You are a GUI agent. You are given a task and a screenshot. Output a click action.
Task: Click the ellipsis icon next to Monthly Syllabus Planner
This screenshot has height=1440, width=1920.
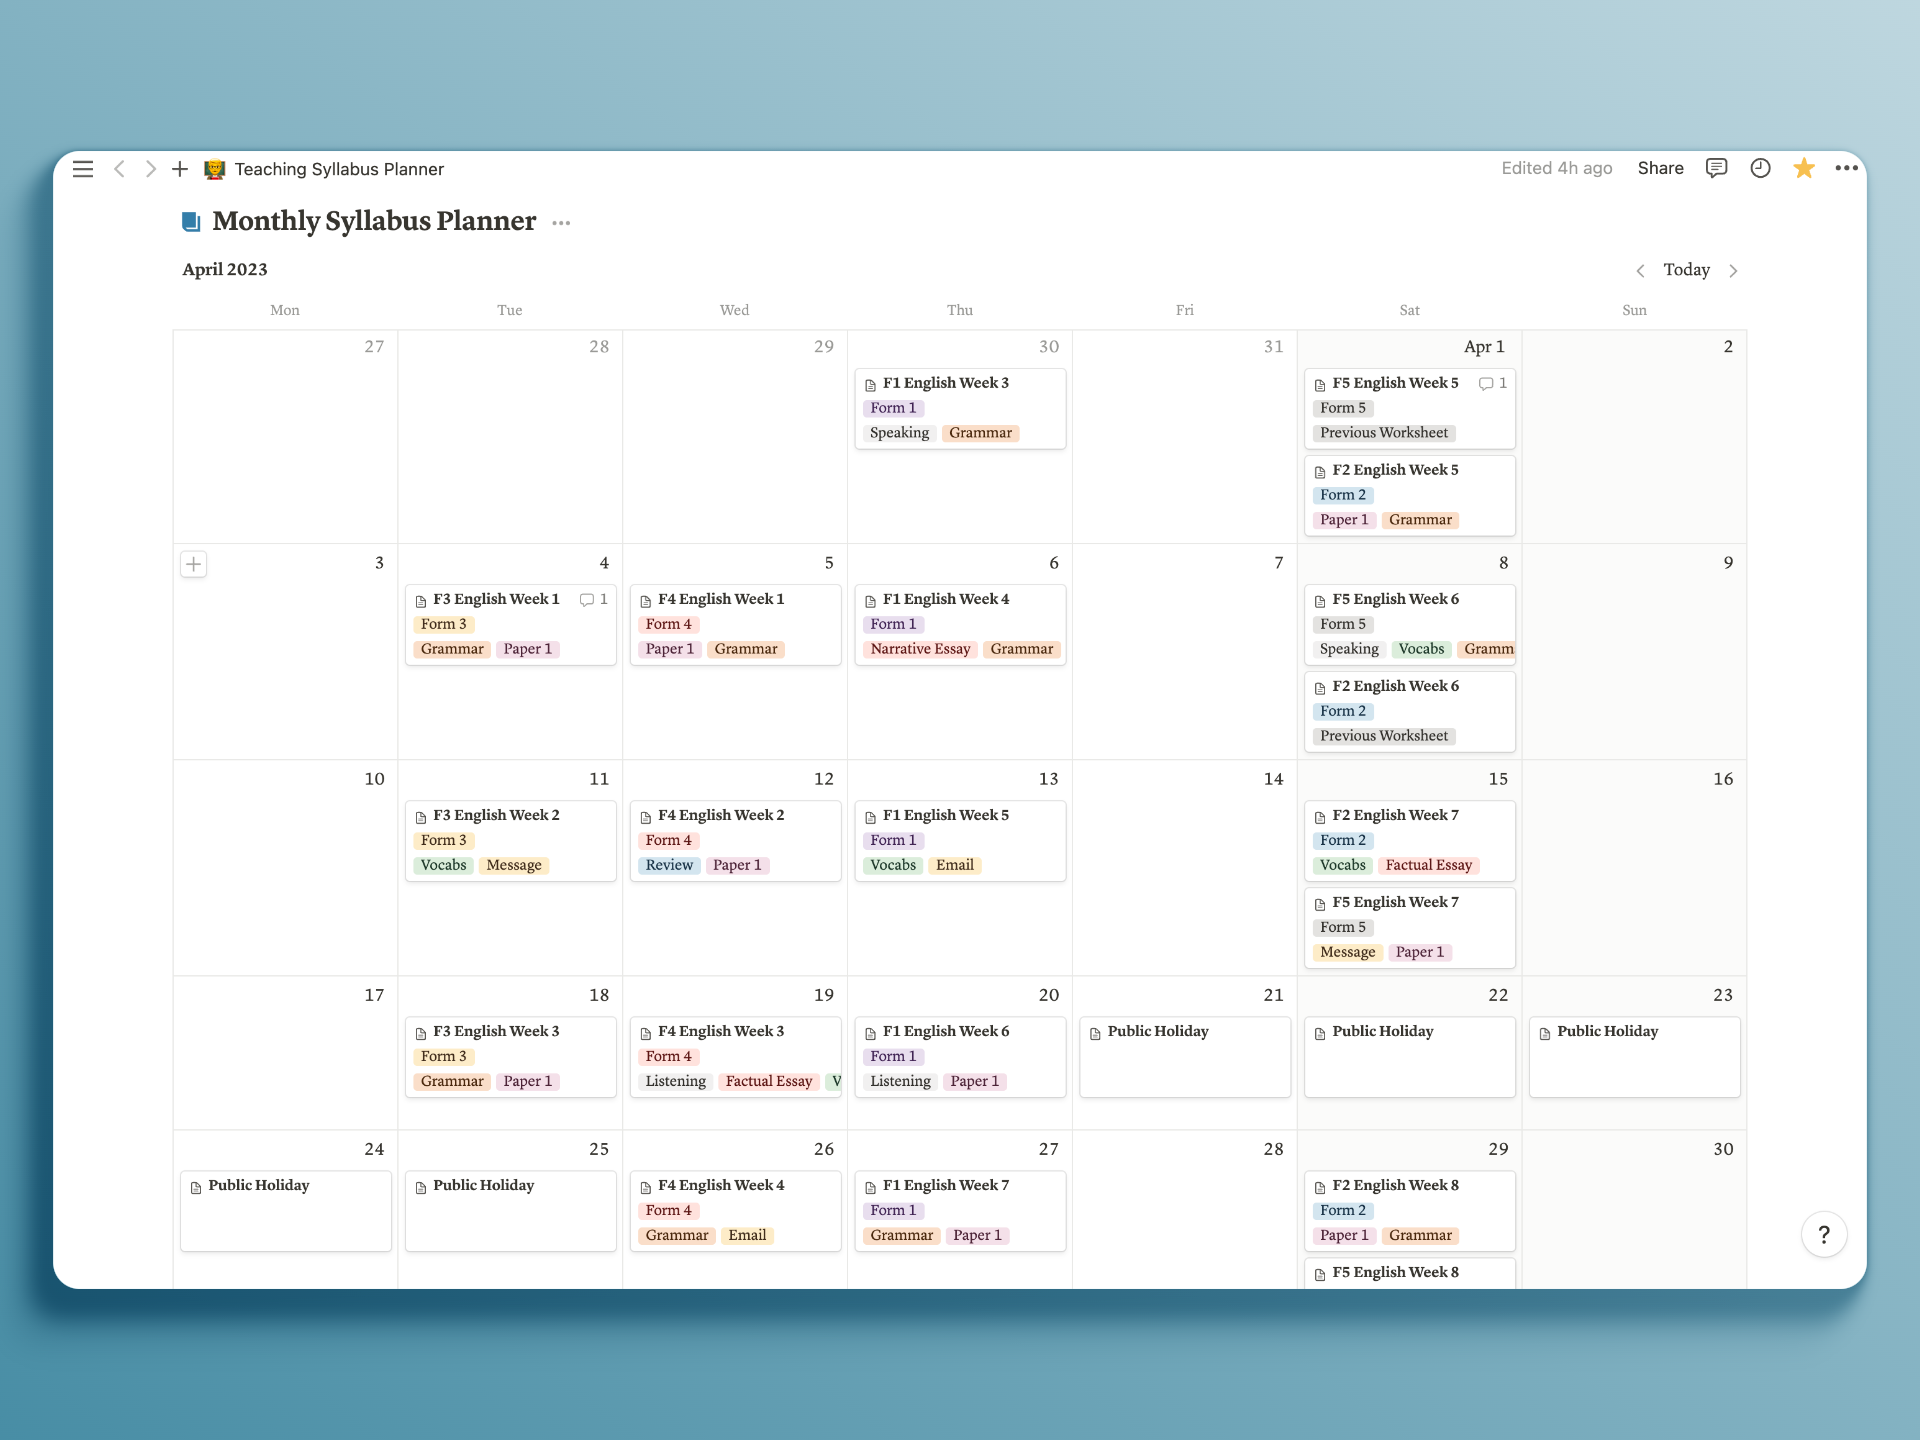coord(561,222)
